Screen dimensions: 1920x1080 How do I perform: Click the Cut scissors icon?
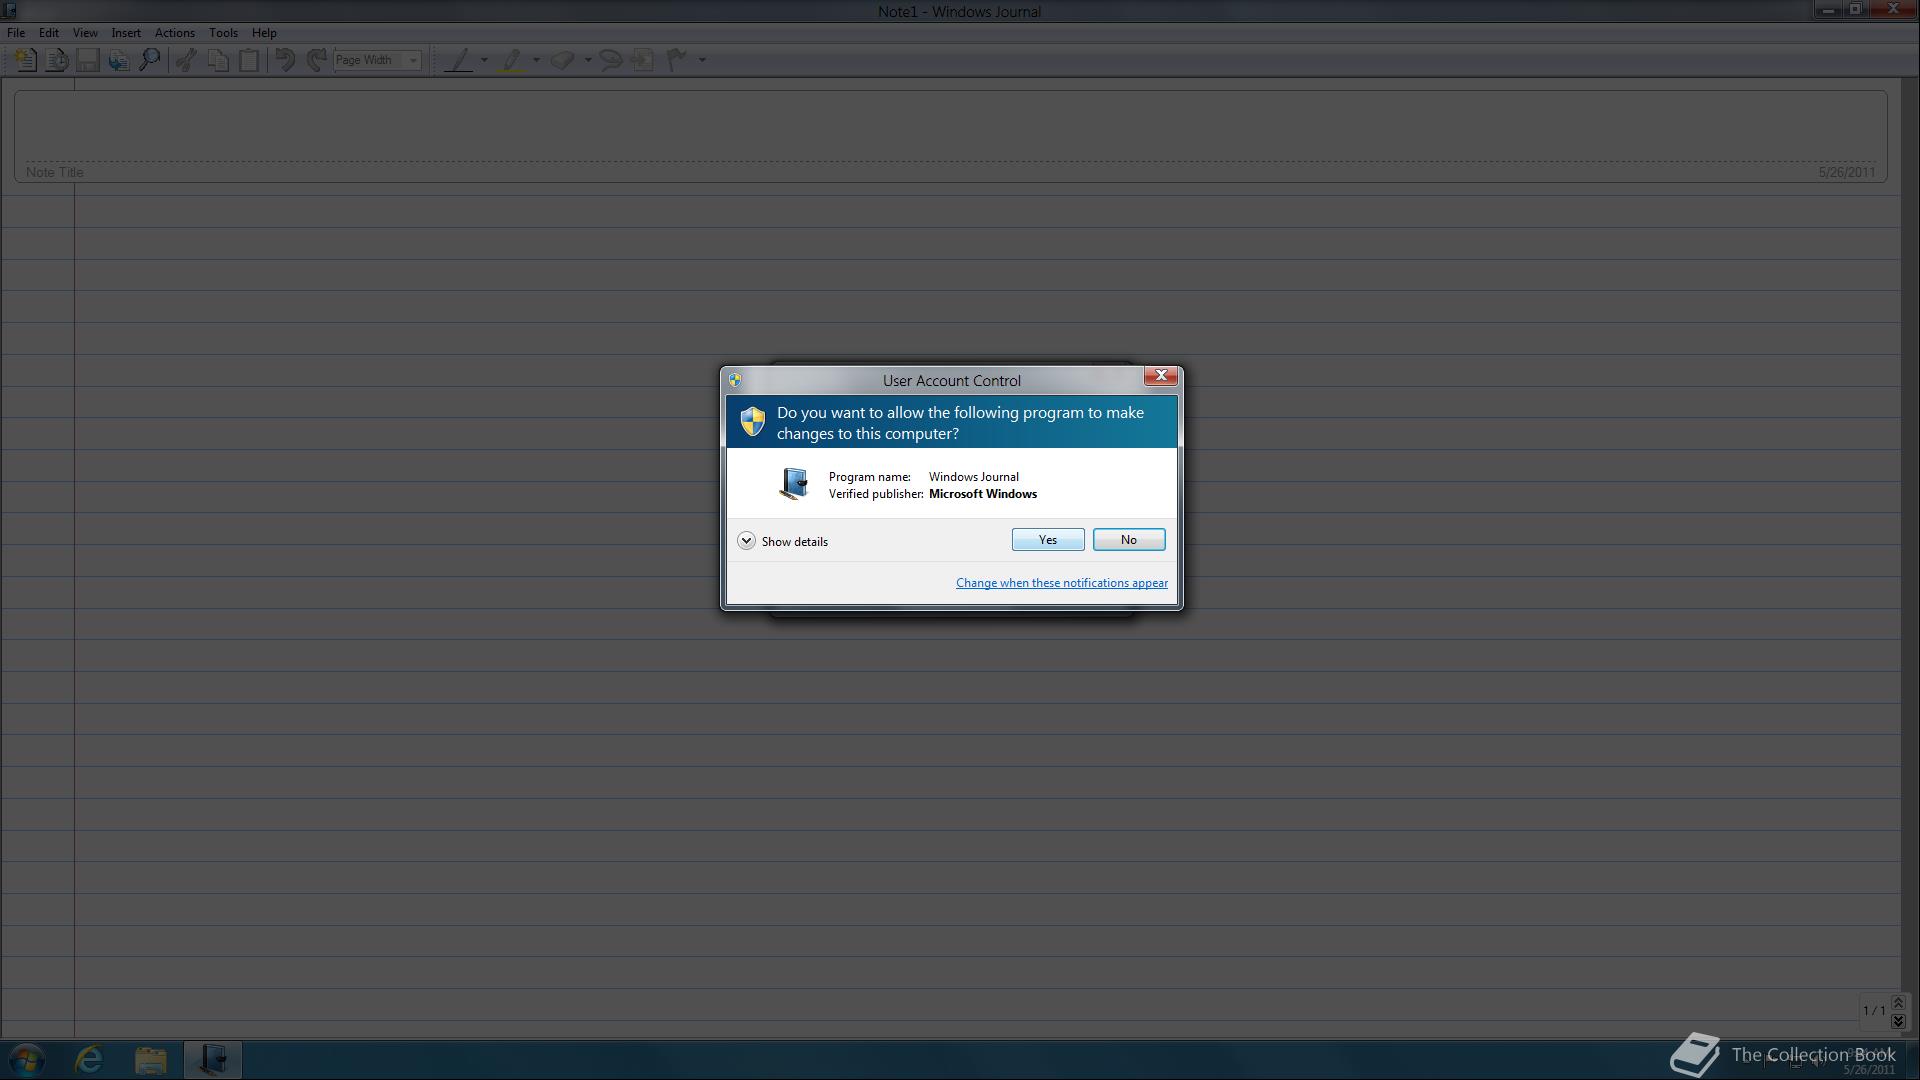click(186, 60)
